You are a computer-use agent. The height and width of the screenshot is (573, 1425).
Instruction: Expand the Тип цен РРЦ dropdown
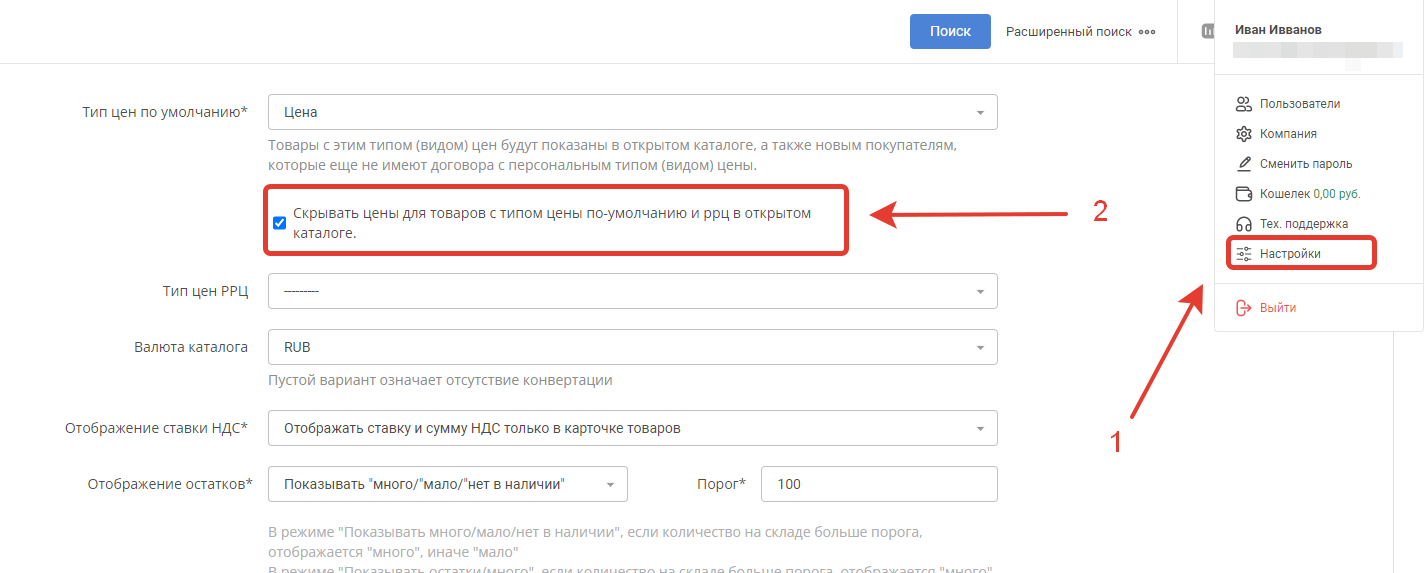click(632, 291)
